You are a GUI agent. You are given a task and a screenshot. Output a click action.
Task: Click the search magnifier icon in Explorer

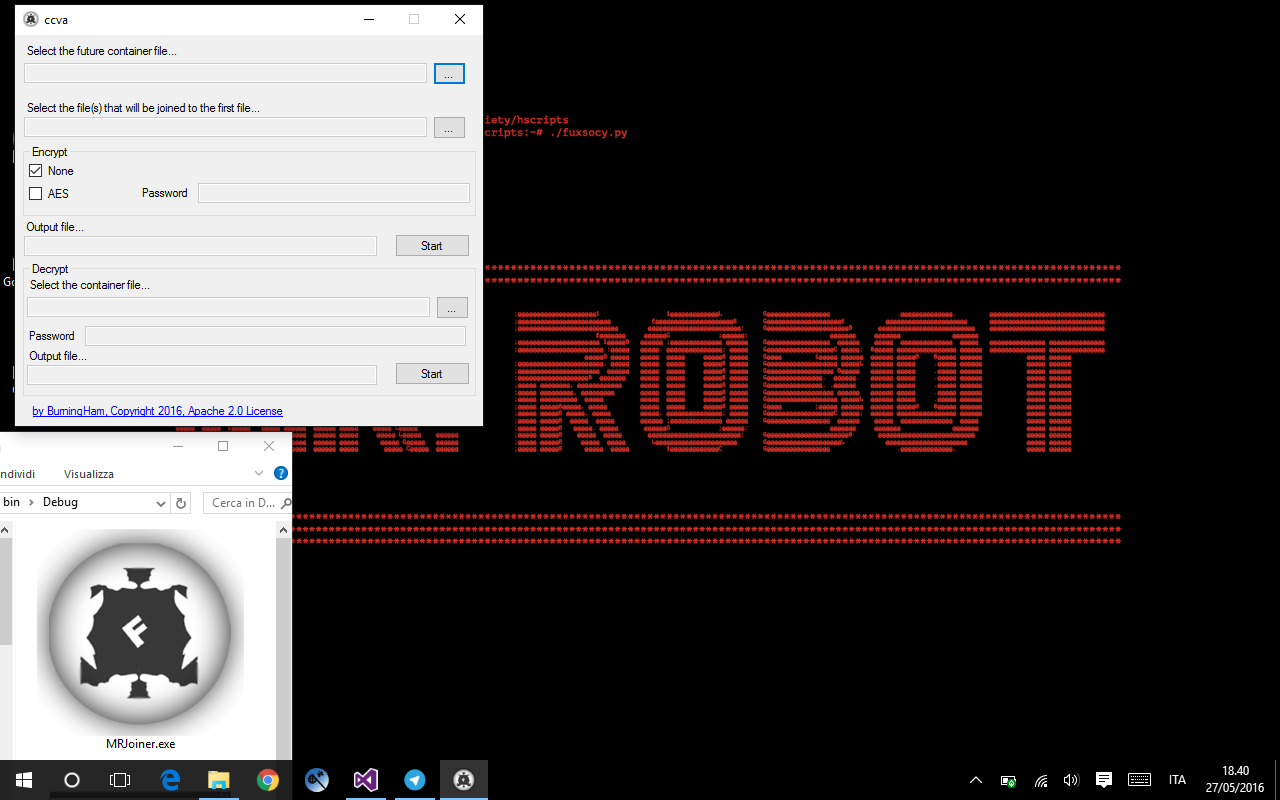(286, 504)
